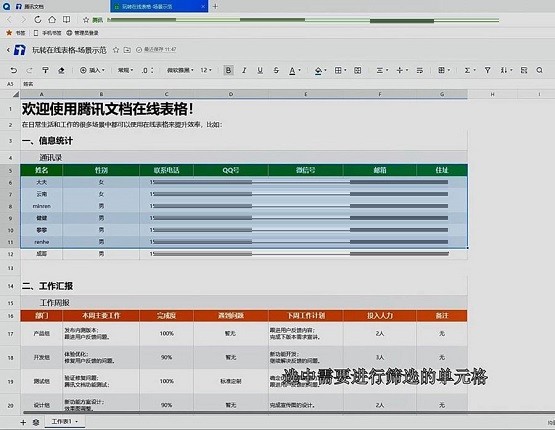Click the undo arrow in the toolbar
Image resolution: width=555 pixels, height=430 pixels.
pos(13,70)
